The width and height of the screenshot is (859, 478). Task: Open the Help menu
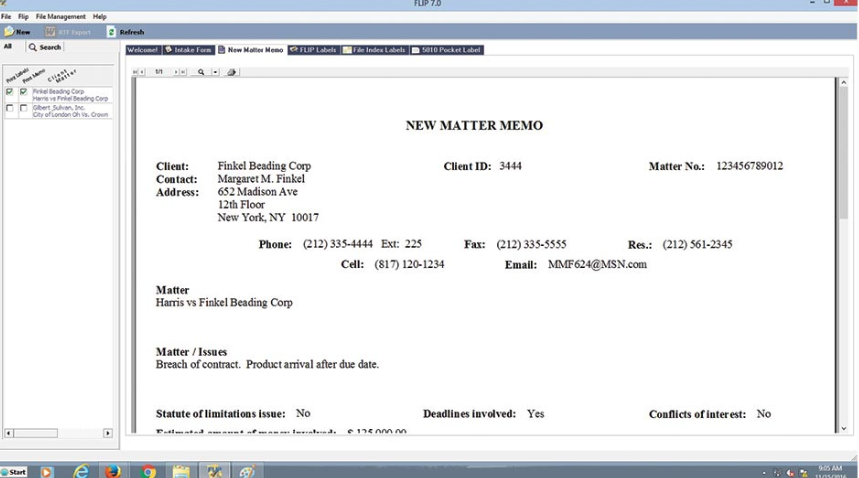[99, 16]
